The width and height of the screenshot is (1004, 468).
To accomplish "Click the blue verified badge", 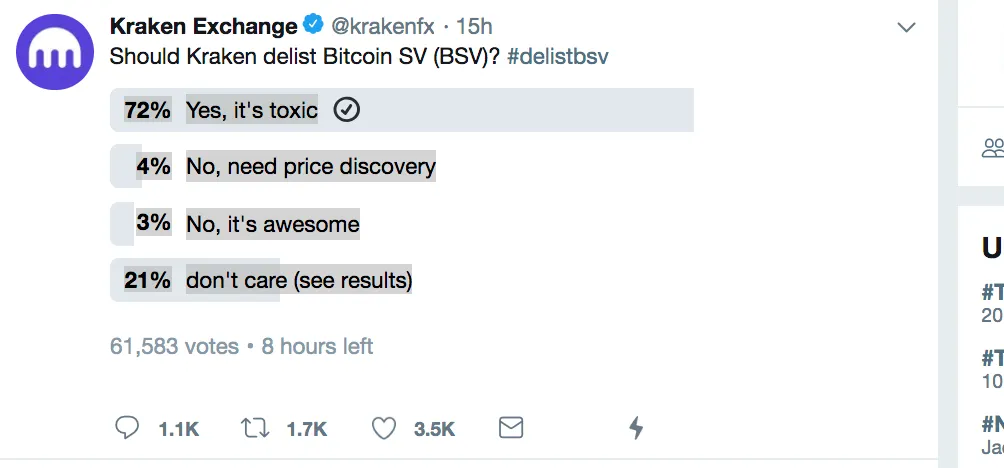I will pos(315,26).
